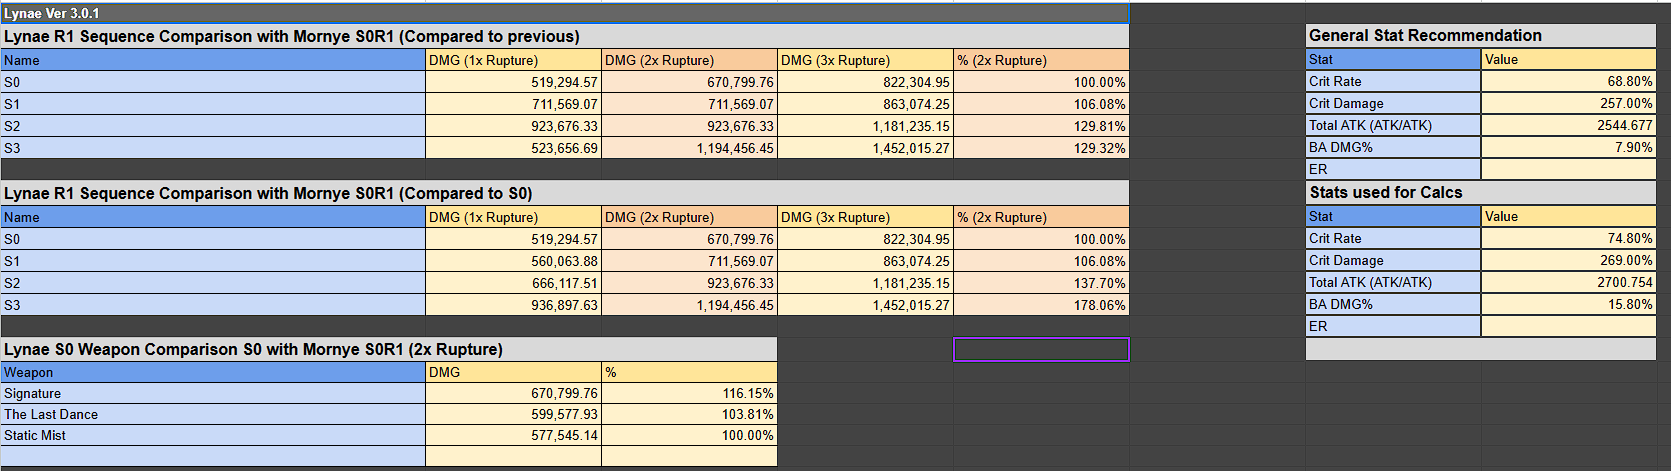This screenshot has height=471, width=1671.
Task: Click empty ER value field under Stats used for Calcs
Action: [1568, 326]
